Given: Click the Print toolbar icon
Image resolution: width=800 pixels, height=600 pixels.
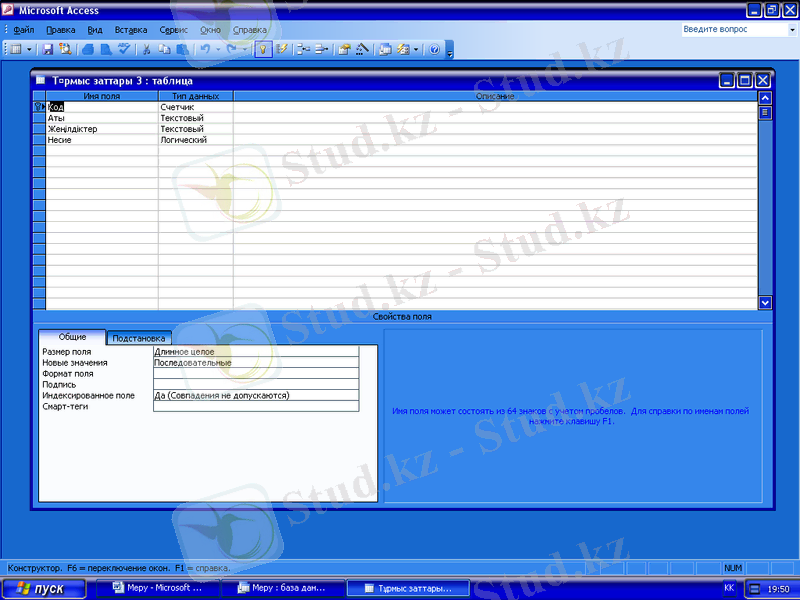Looking at the screenshot, I should click(88, 49).
